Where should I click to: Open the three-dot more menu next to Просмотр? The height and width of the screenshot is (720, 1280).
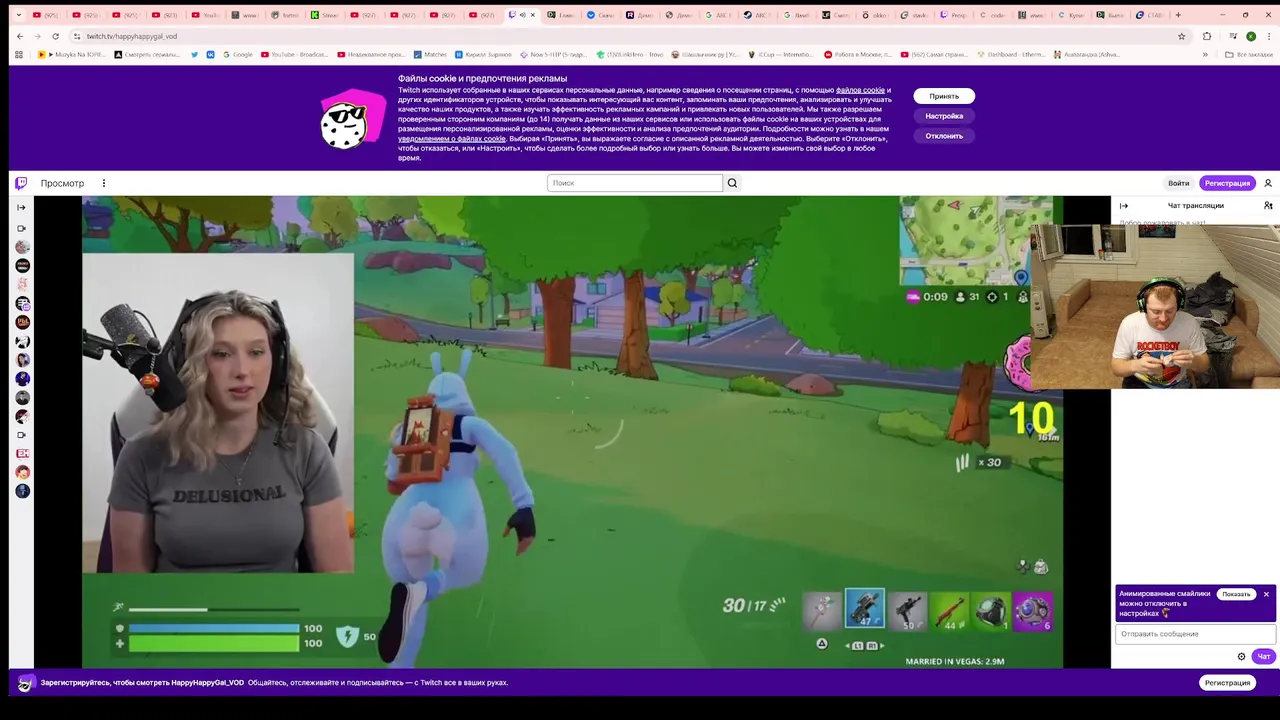[x=104, y=183]
